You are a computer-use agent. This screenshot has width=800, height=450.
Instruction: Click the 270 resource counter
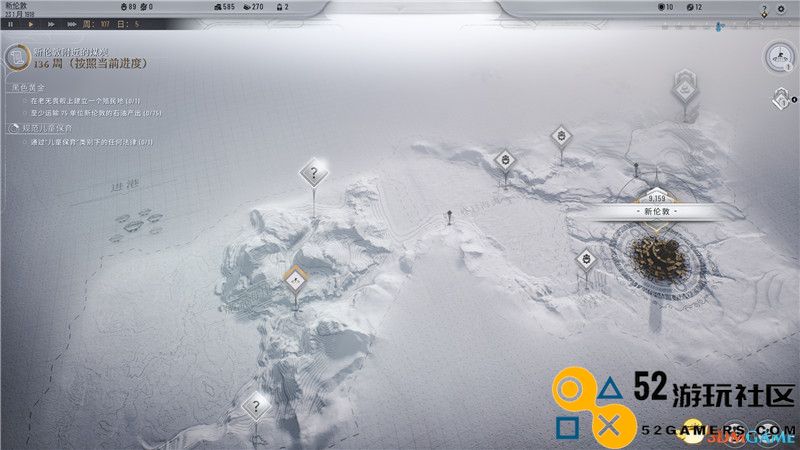click(x=254, y=7)
